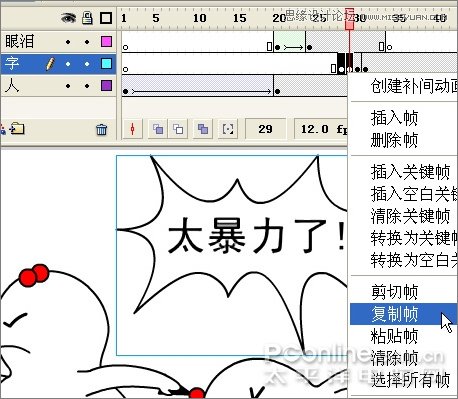458x399 pixels.
Task: Toggle lock dot for 人 layer
Action: point(87,86)
